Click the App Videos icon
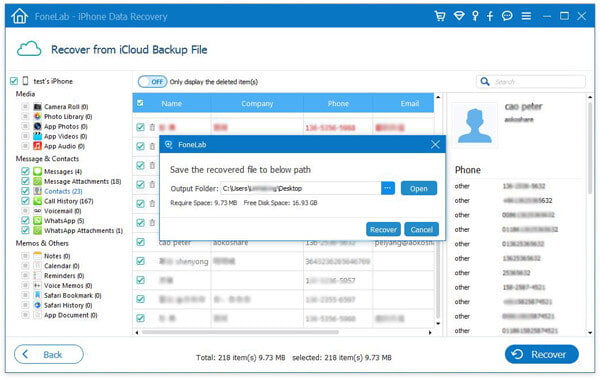 click(38, 136)
